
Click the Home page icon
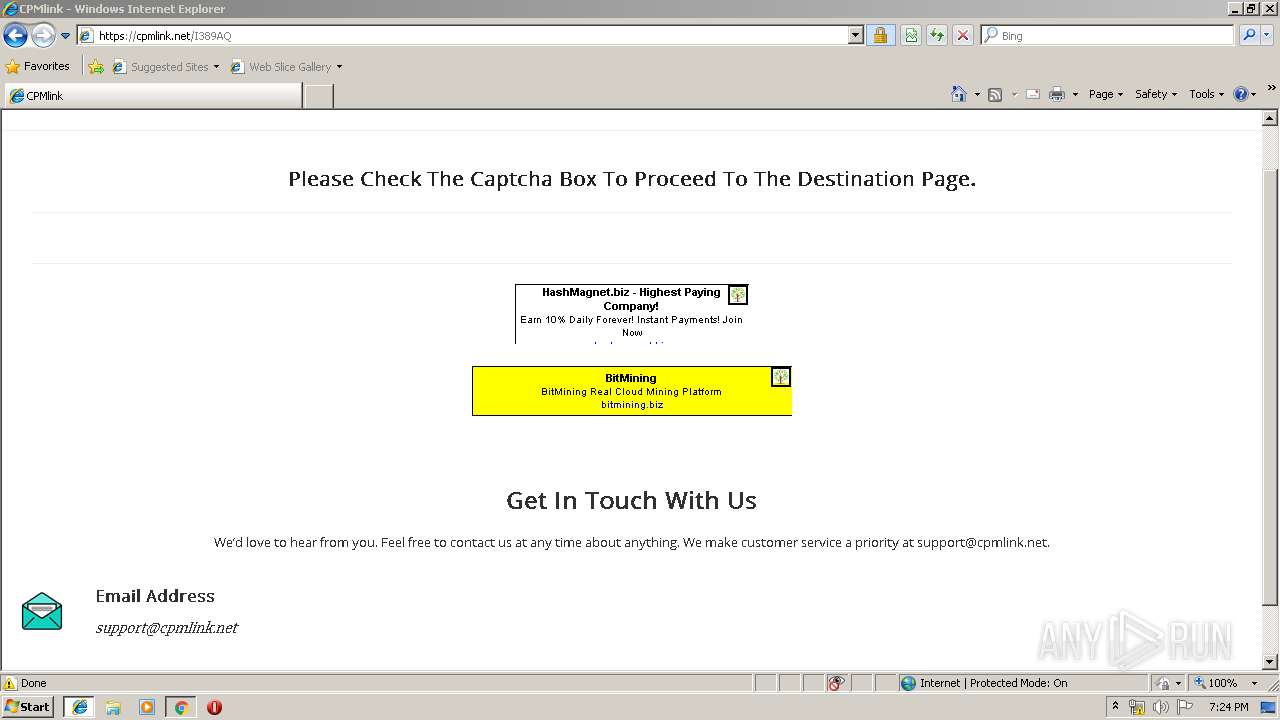pos(958,94)
